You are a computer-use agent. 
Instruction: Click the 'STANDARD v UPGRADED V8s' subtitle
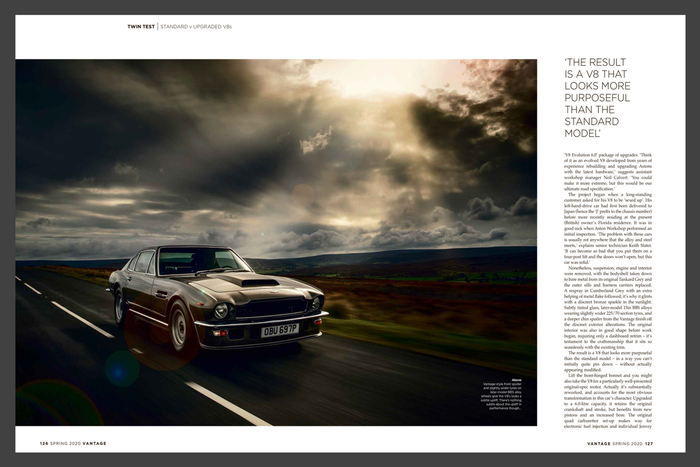[x=196, y=27]
